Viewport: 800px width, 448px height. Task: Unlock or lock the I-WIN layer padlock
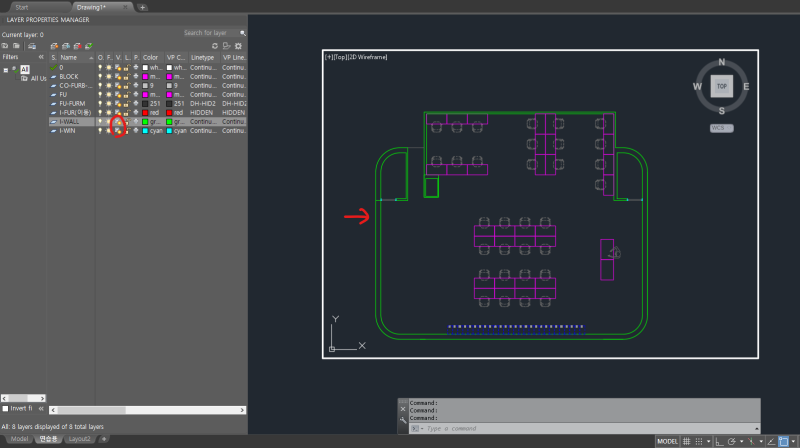point(126,130)
